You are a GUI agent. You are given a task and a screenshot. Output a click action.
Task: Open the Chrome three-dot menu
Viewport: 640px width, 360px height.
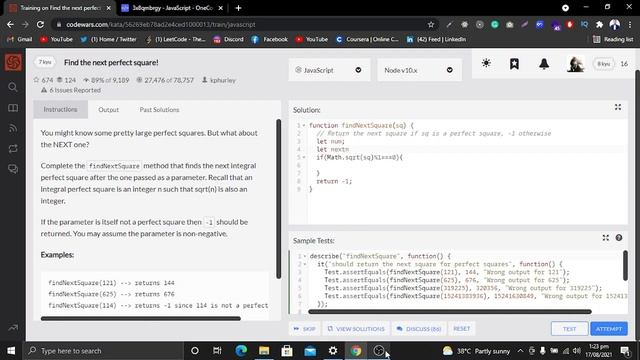pyautogui.click(x=630, y=24)
